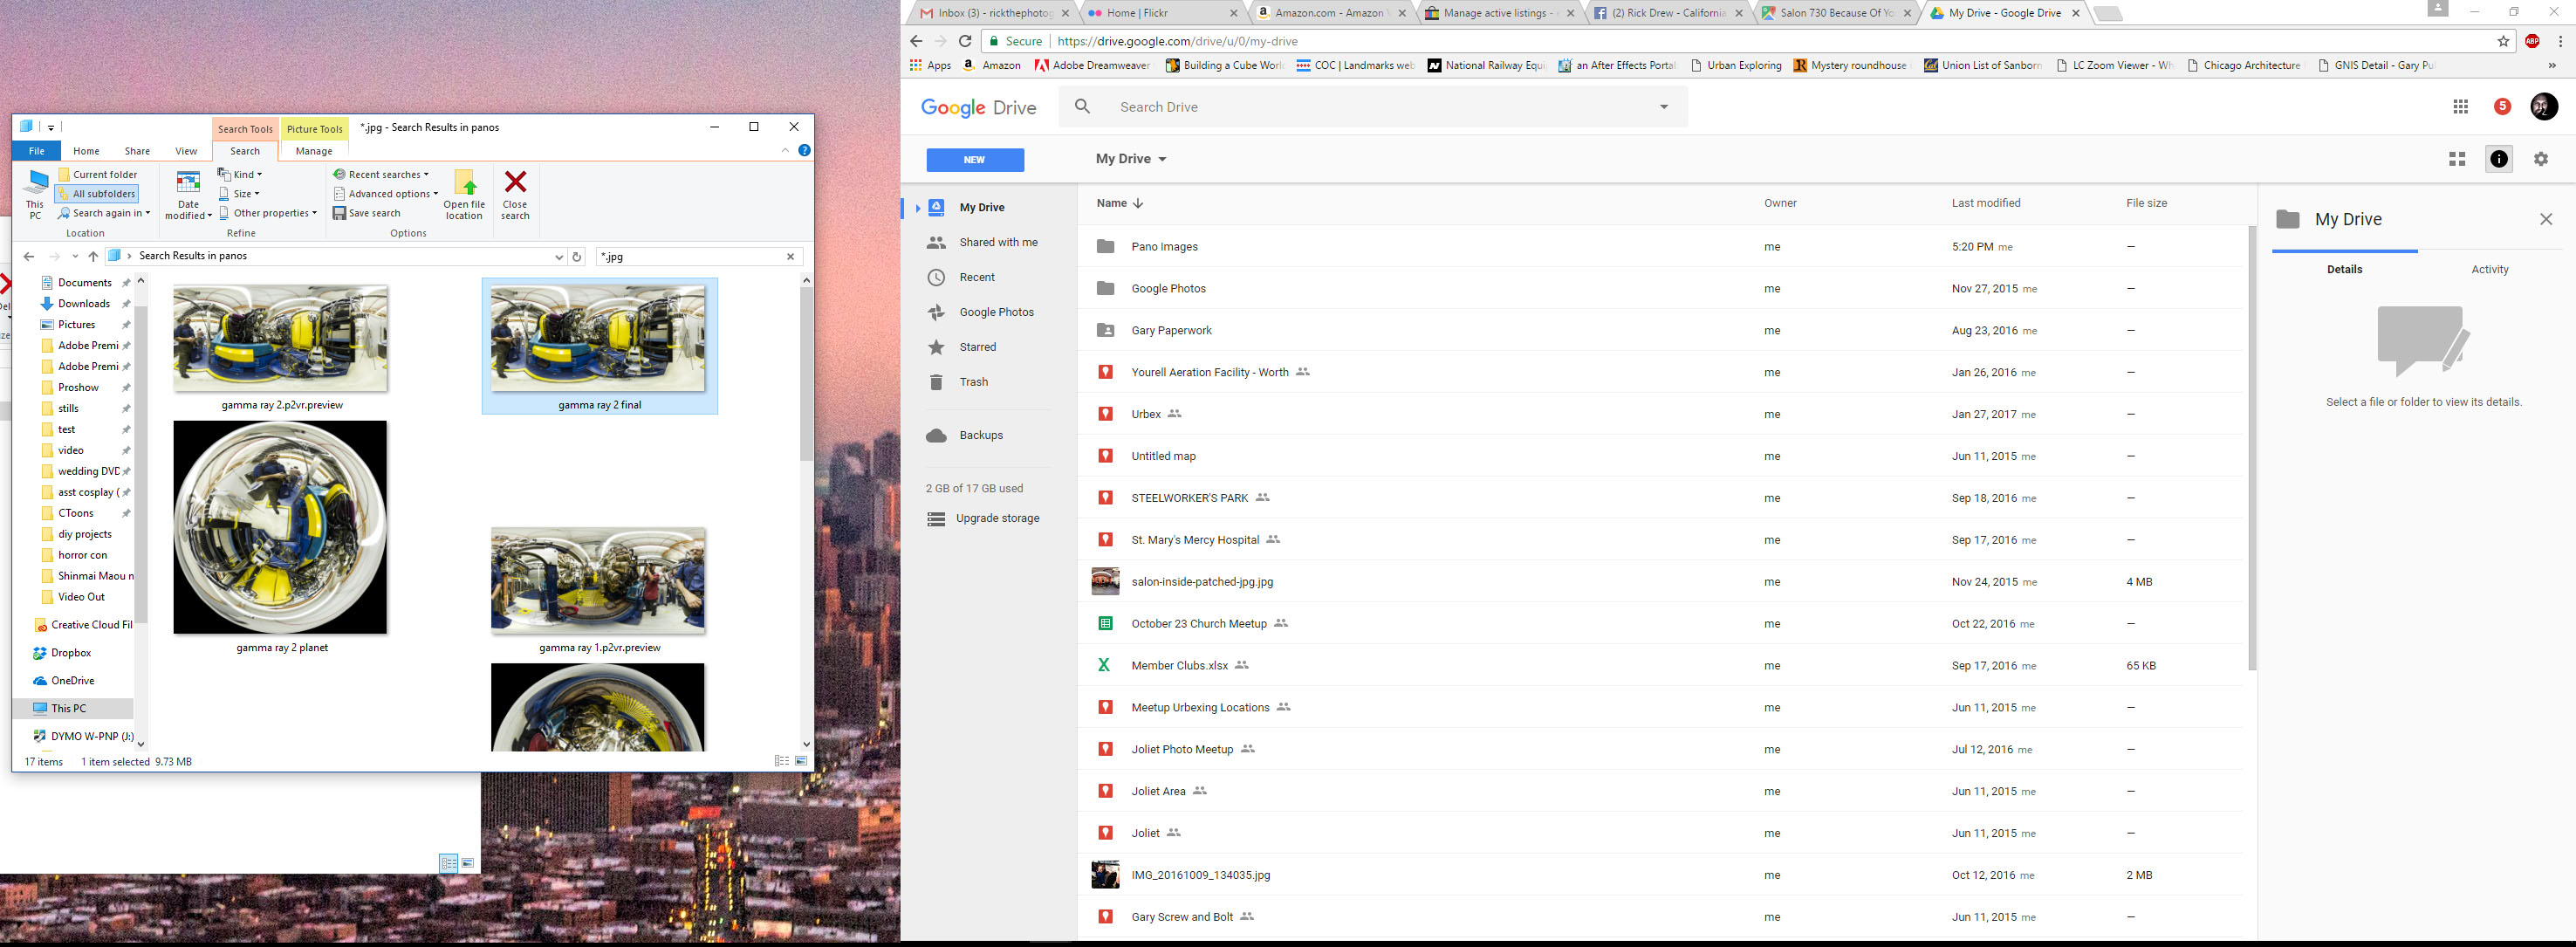Reload the Chrome page

[965, 41]
